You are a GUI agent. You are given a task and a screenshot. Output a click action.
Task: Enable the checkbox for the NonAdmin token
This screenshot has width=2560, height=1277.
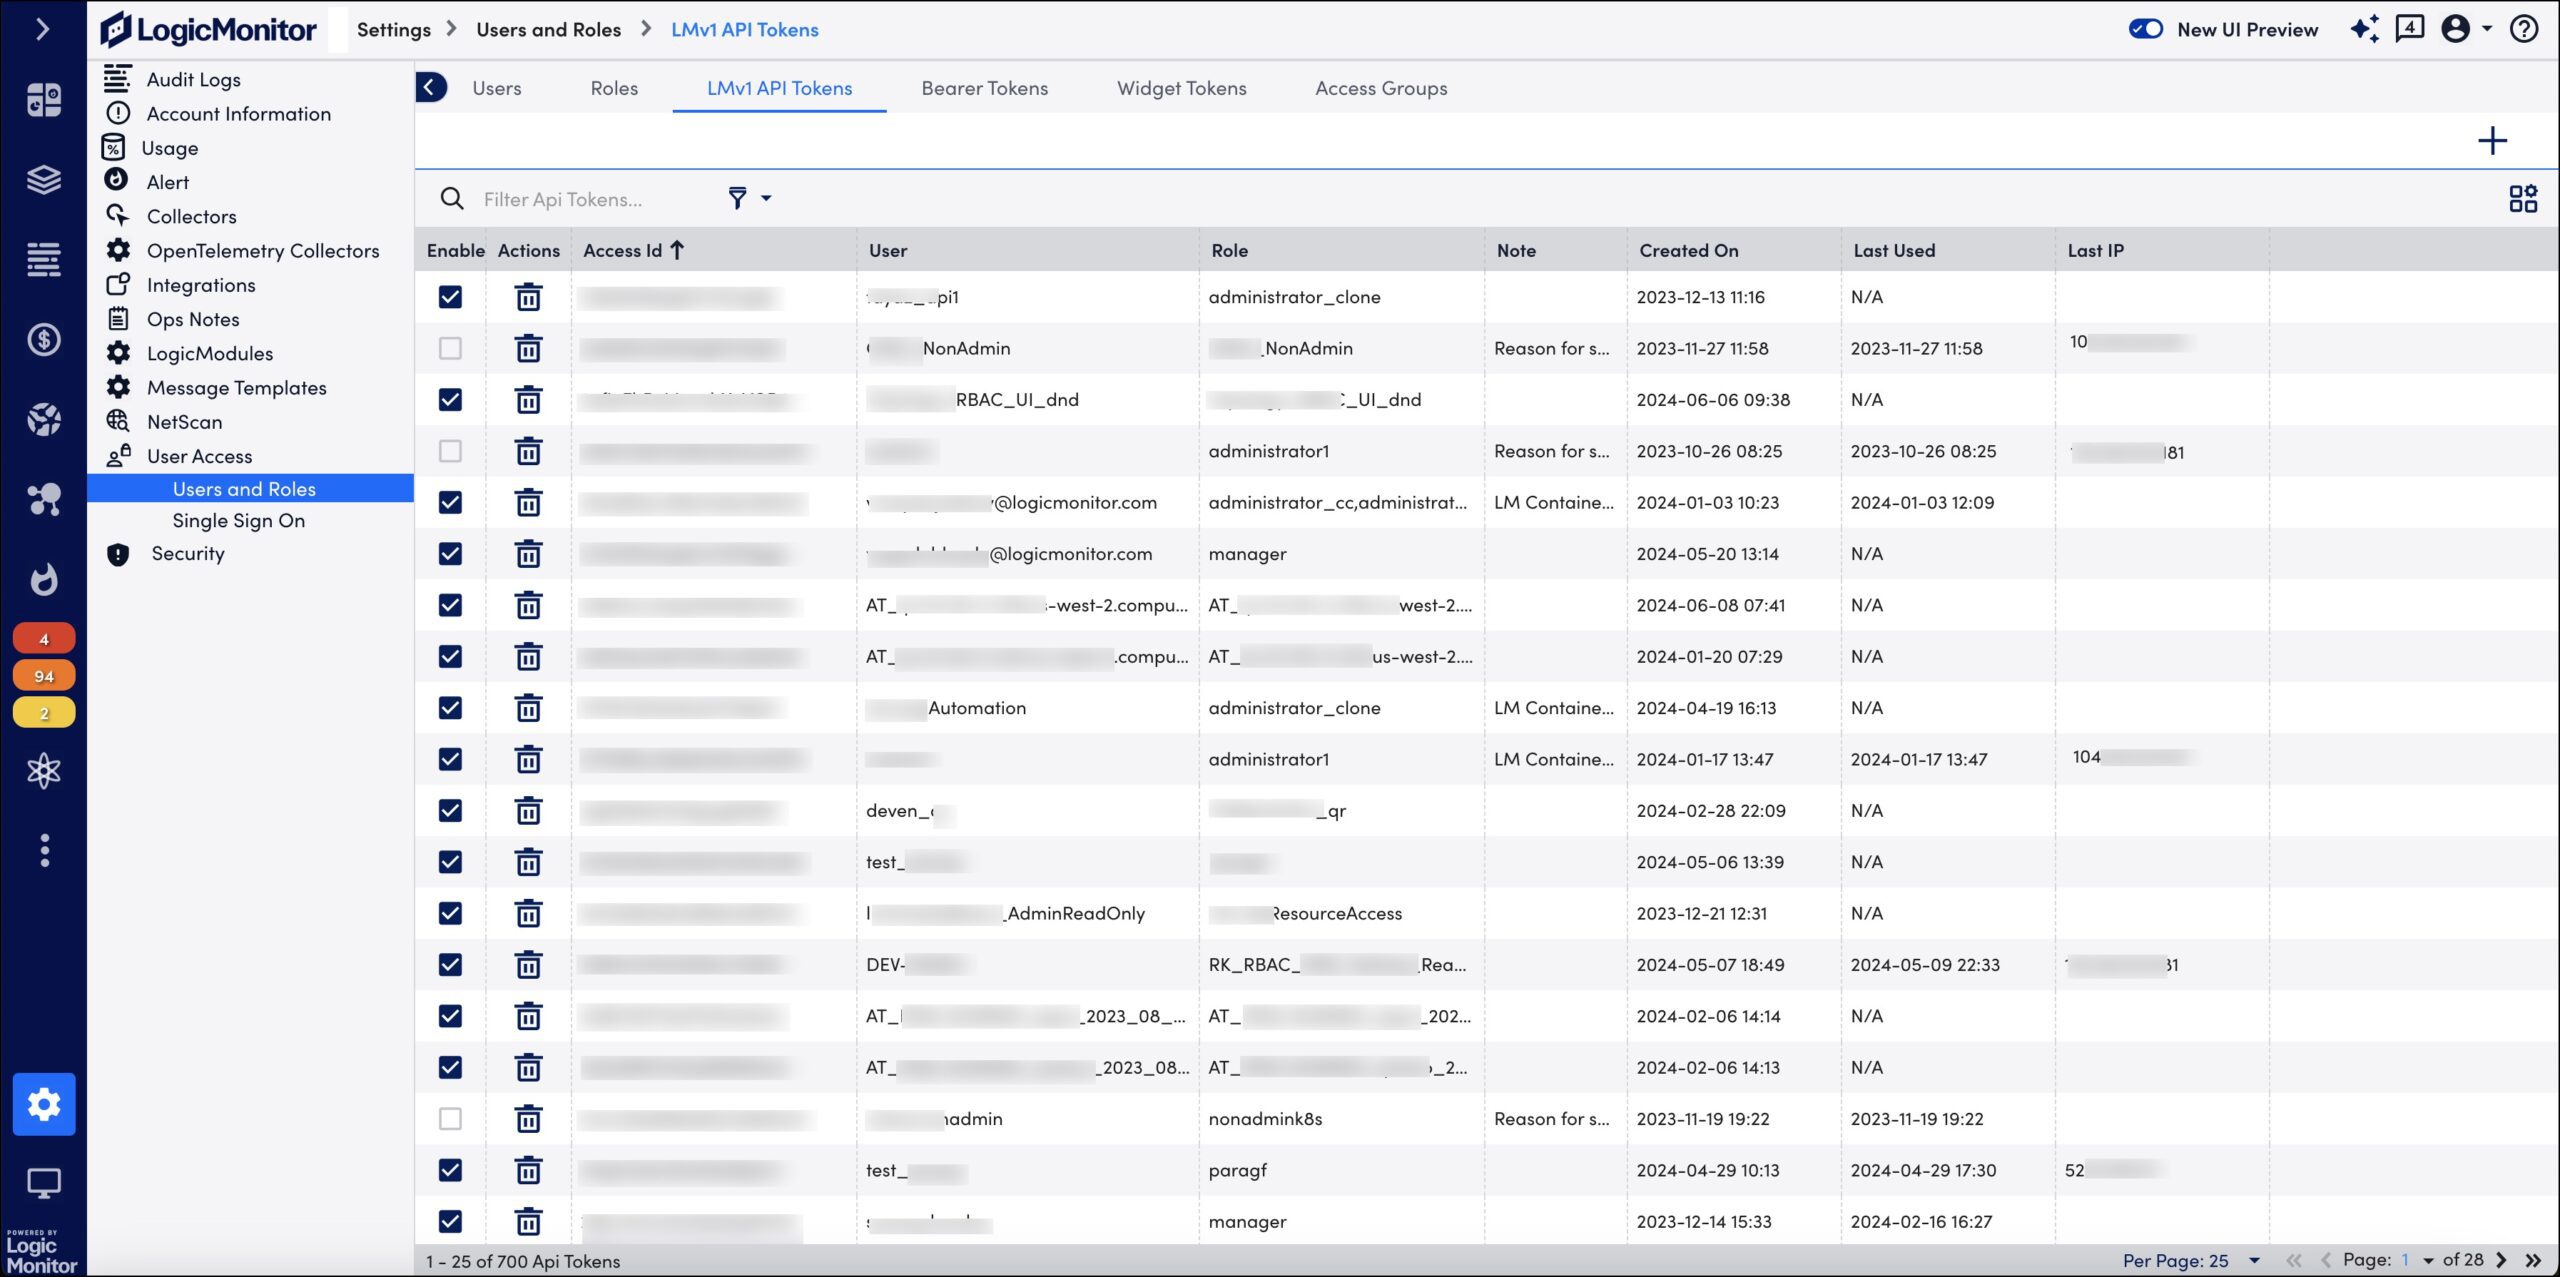click(451, 348)
